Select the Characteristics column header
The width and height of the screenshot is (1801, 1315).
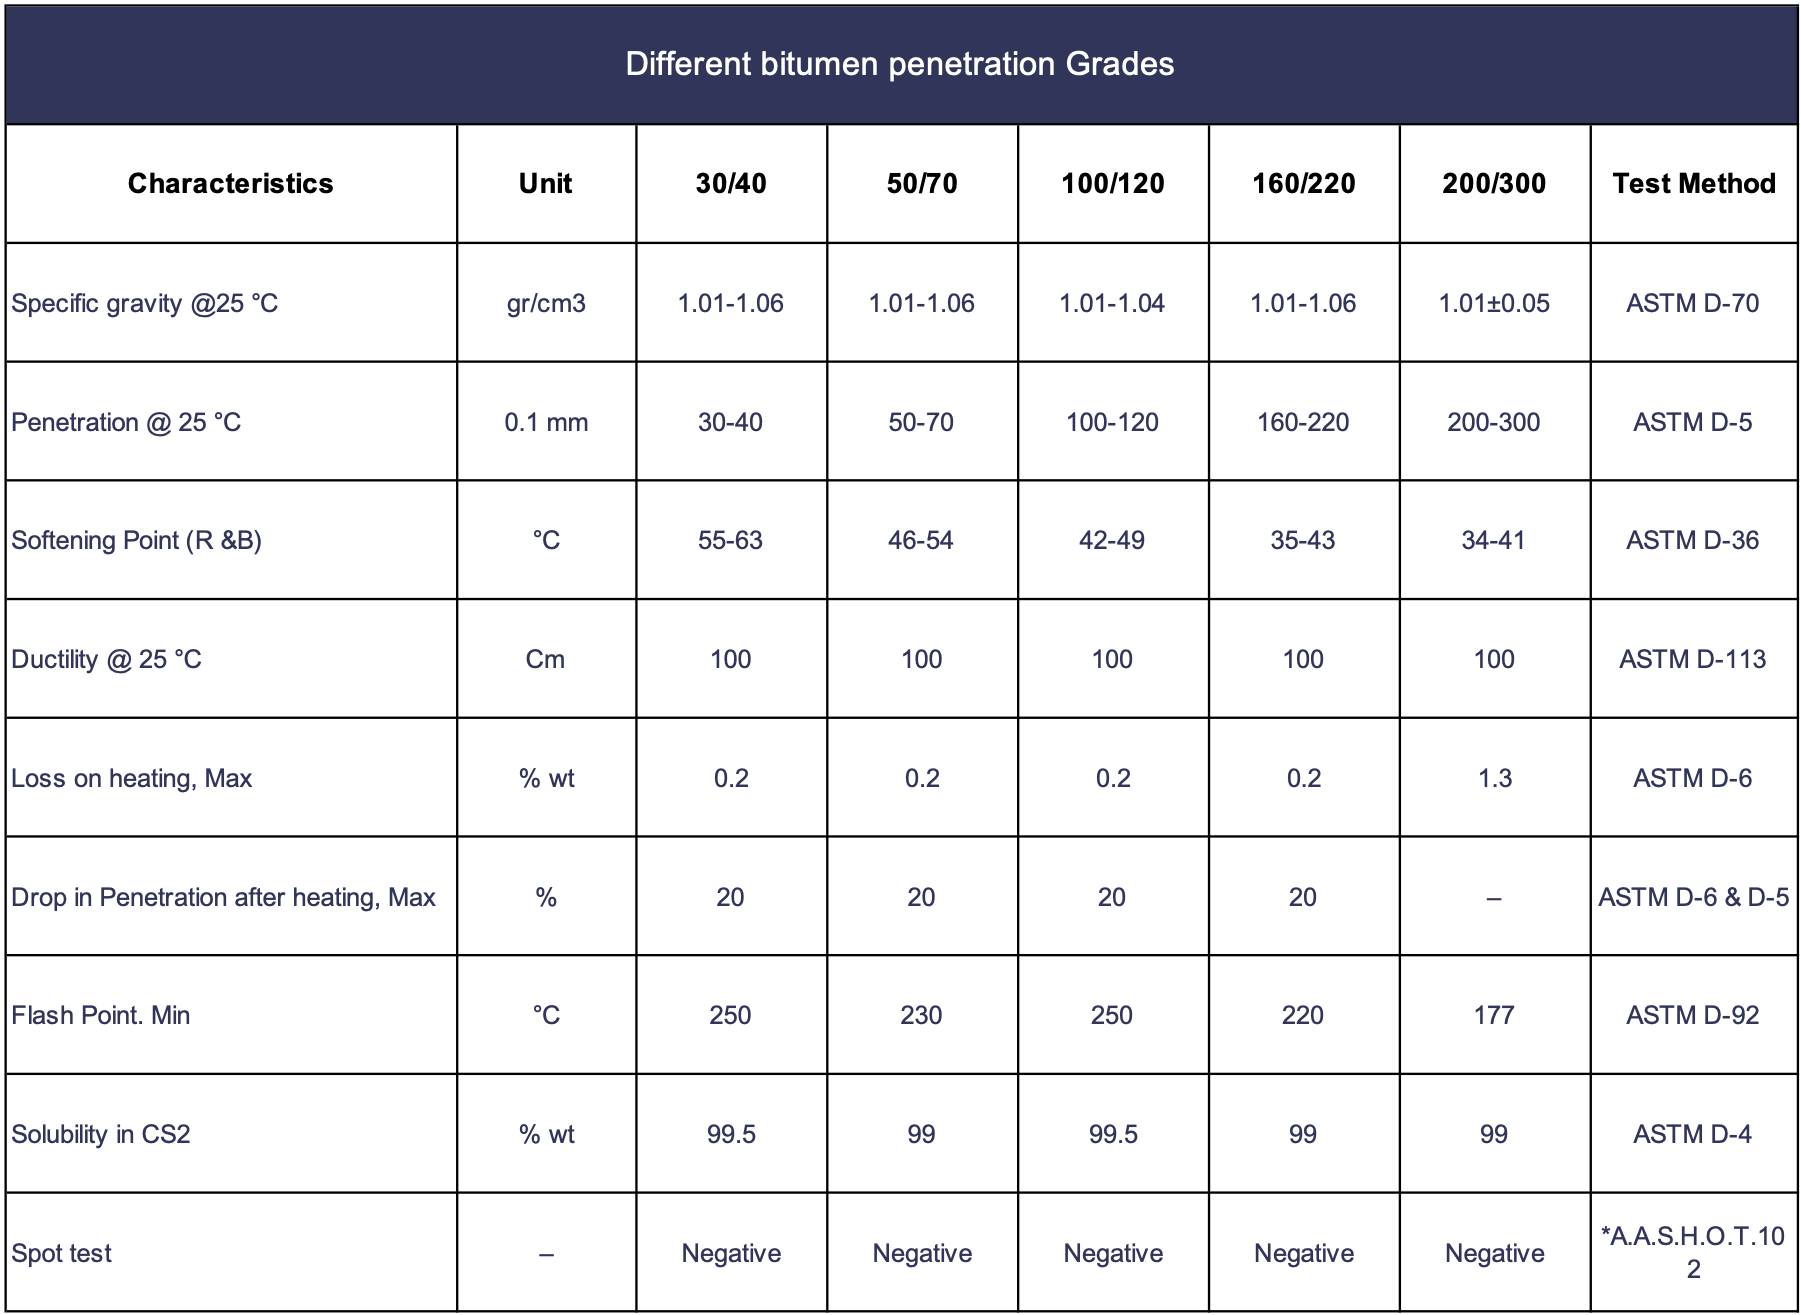tap(230, 183)
